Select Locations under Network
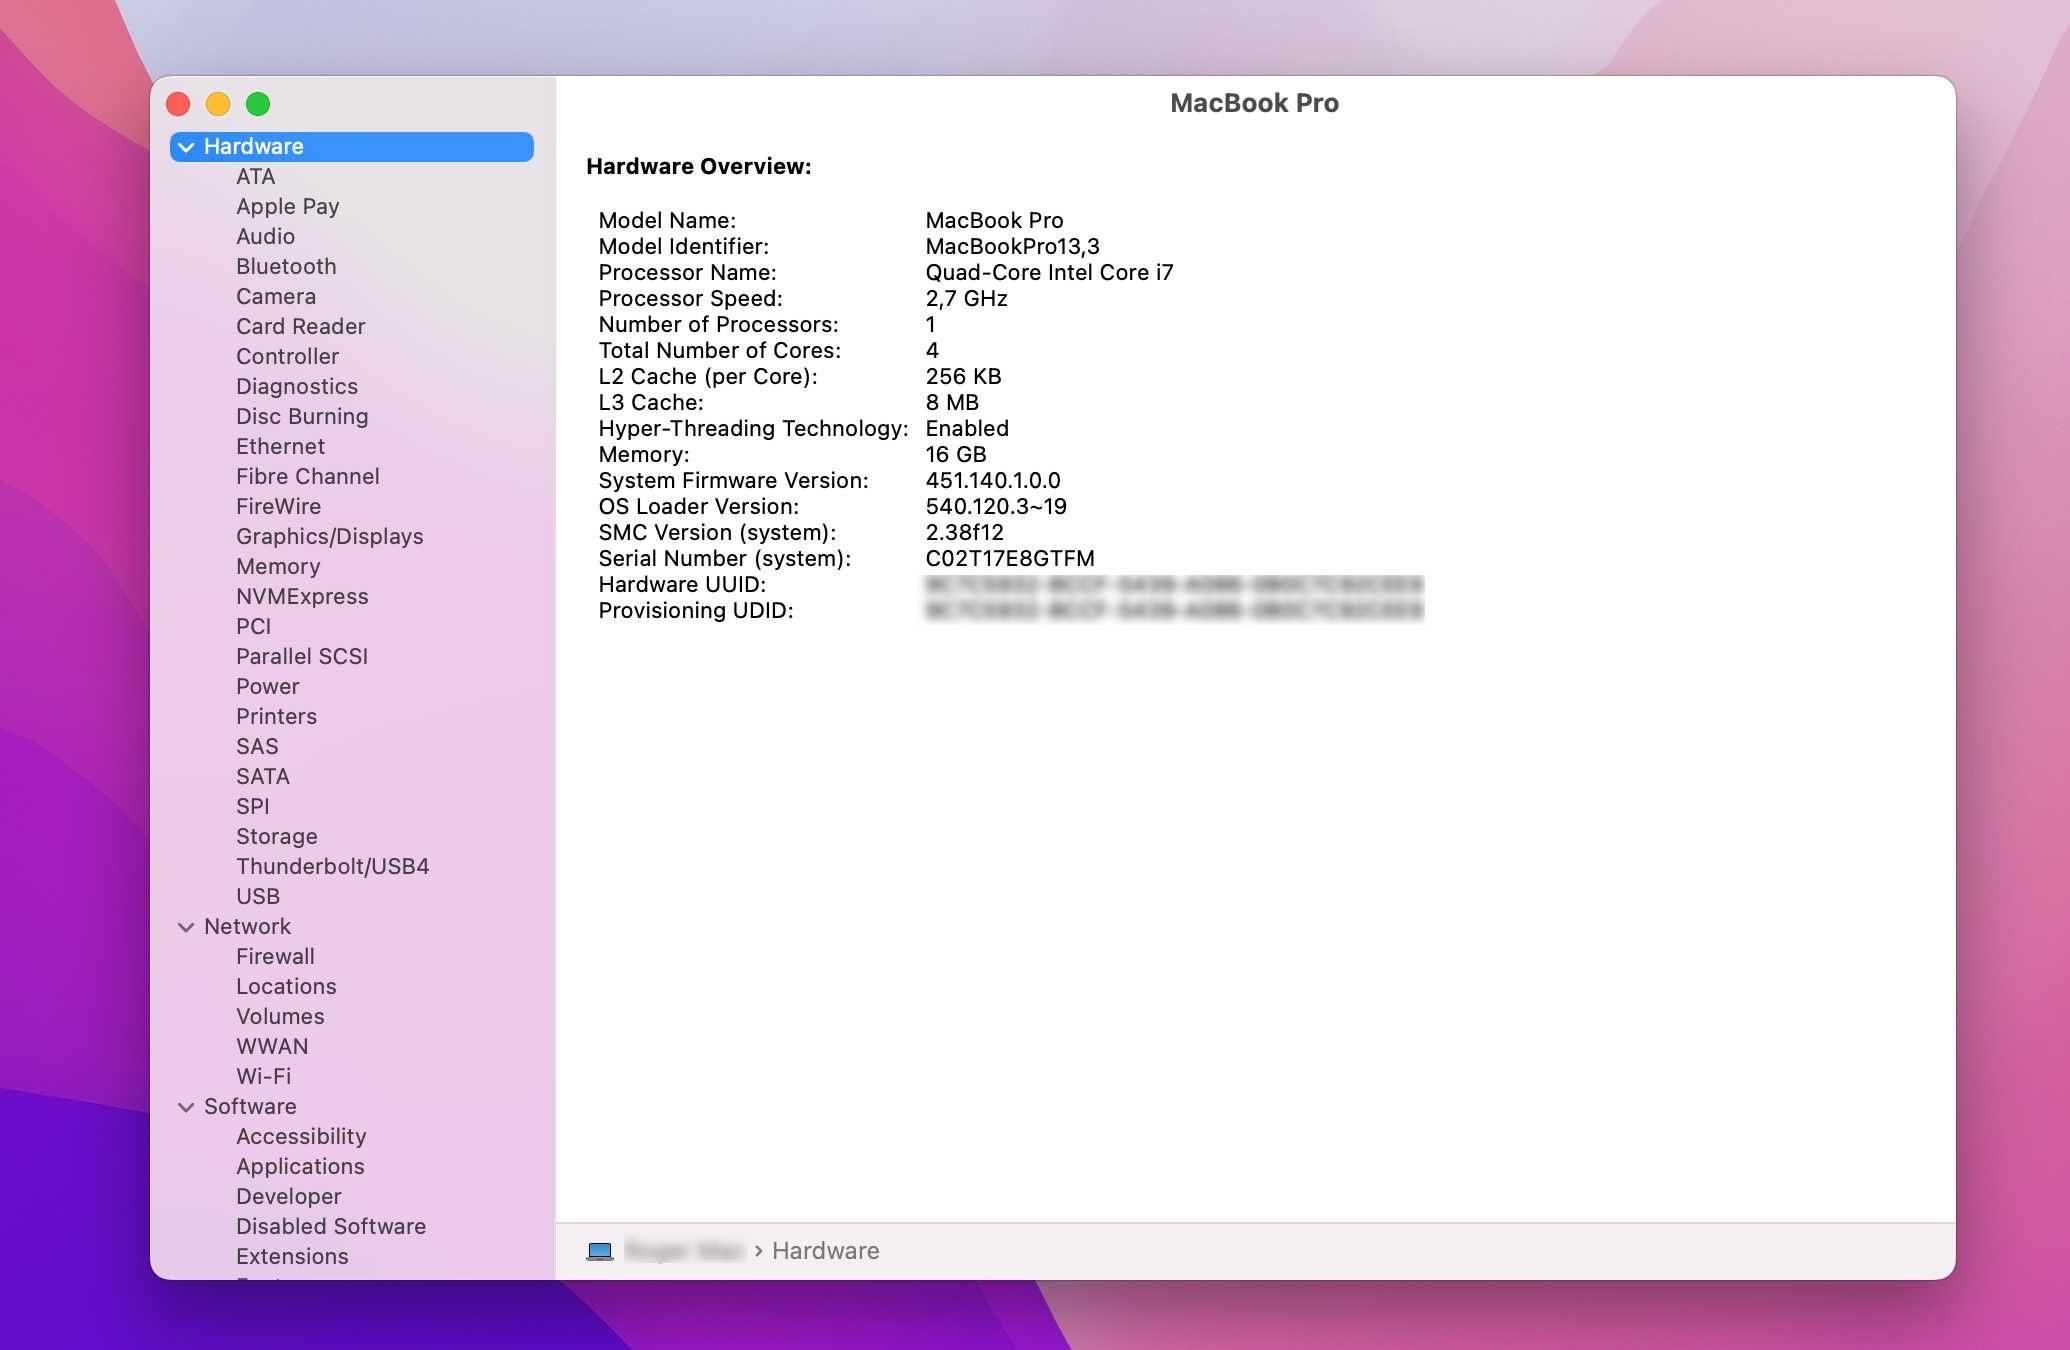The height and width of the screenshot is (1350, 2070). [x=286, y=987]
